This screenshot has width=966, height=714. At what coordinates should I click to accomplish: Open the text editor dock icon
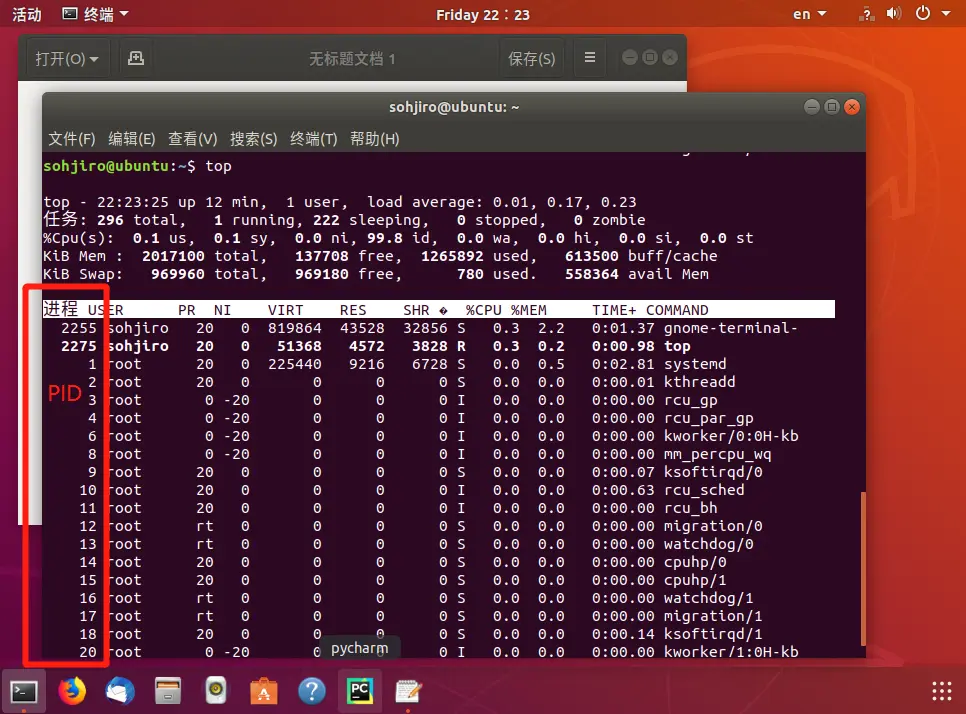[408, 691]
